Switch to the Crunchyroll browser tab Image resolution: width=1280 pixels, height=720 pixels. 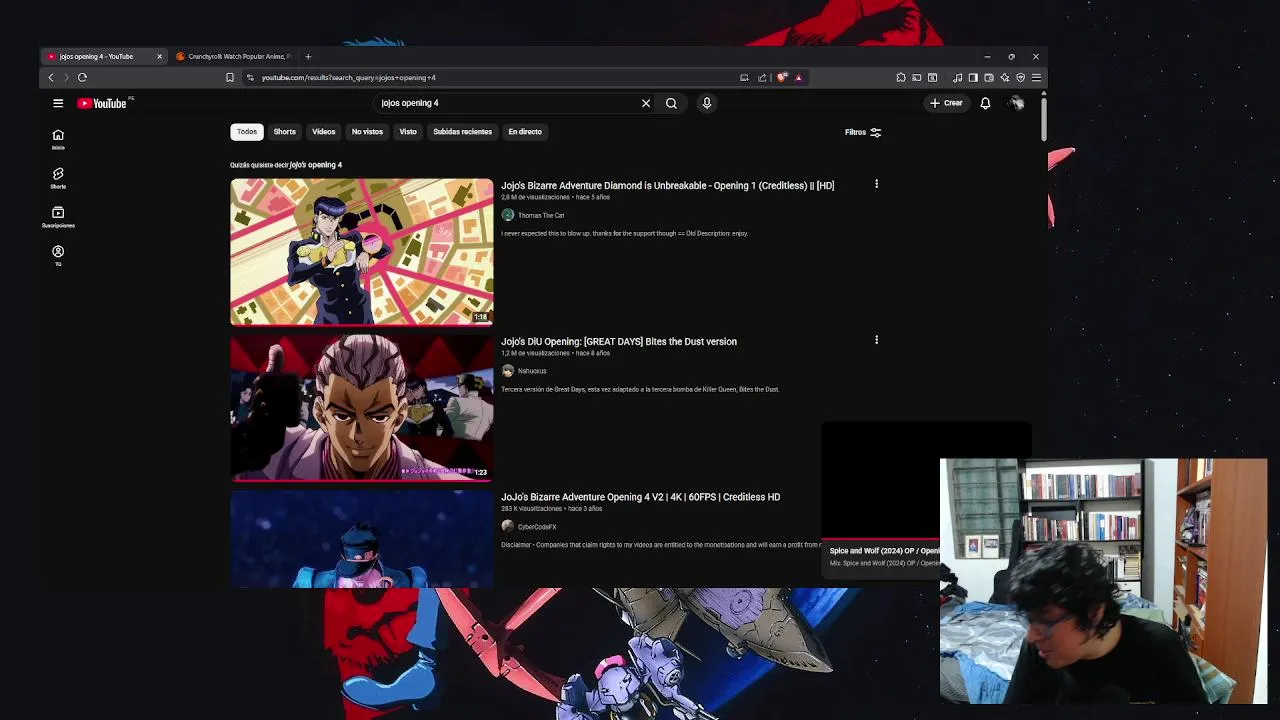click(235, 56)
